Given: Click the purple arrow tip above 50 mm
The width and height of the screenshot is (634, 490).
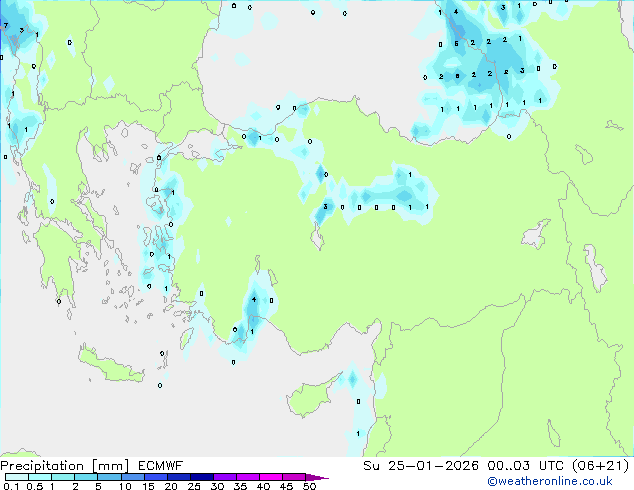Looking at the screenshot, I should tap(317, 477).
